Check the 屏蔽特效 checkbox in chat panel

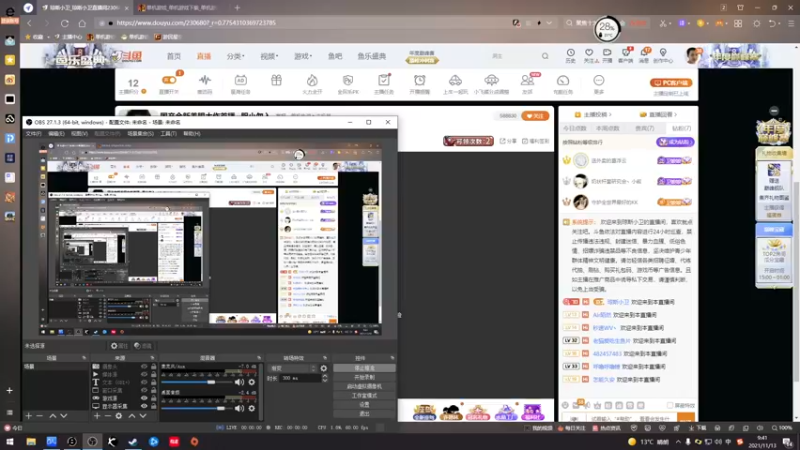(670, 405)
